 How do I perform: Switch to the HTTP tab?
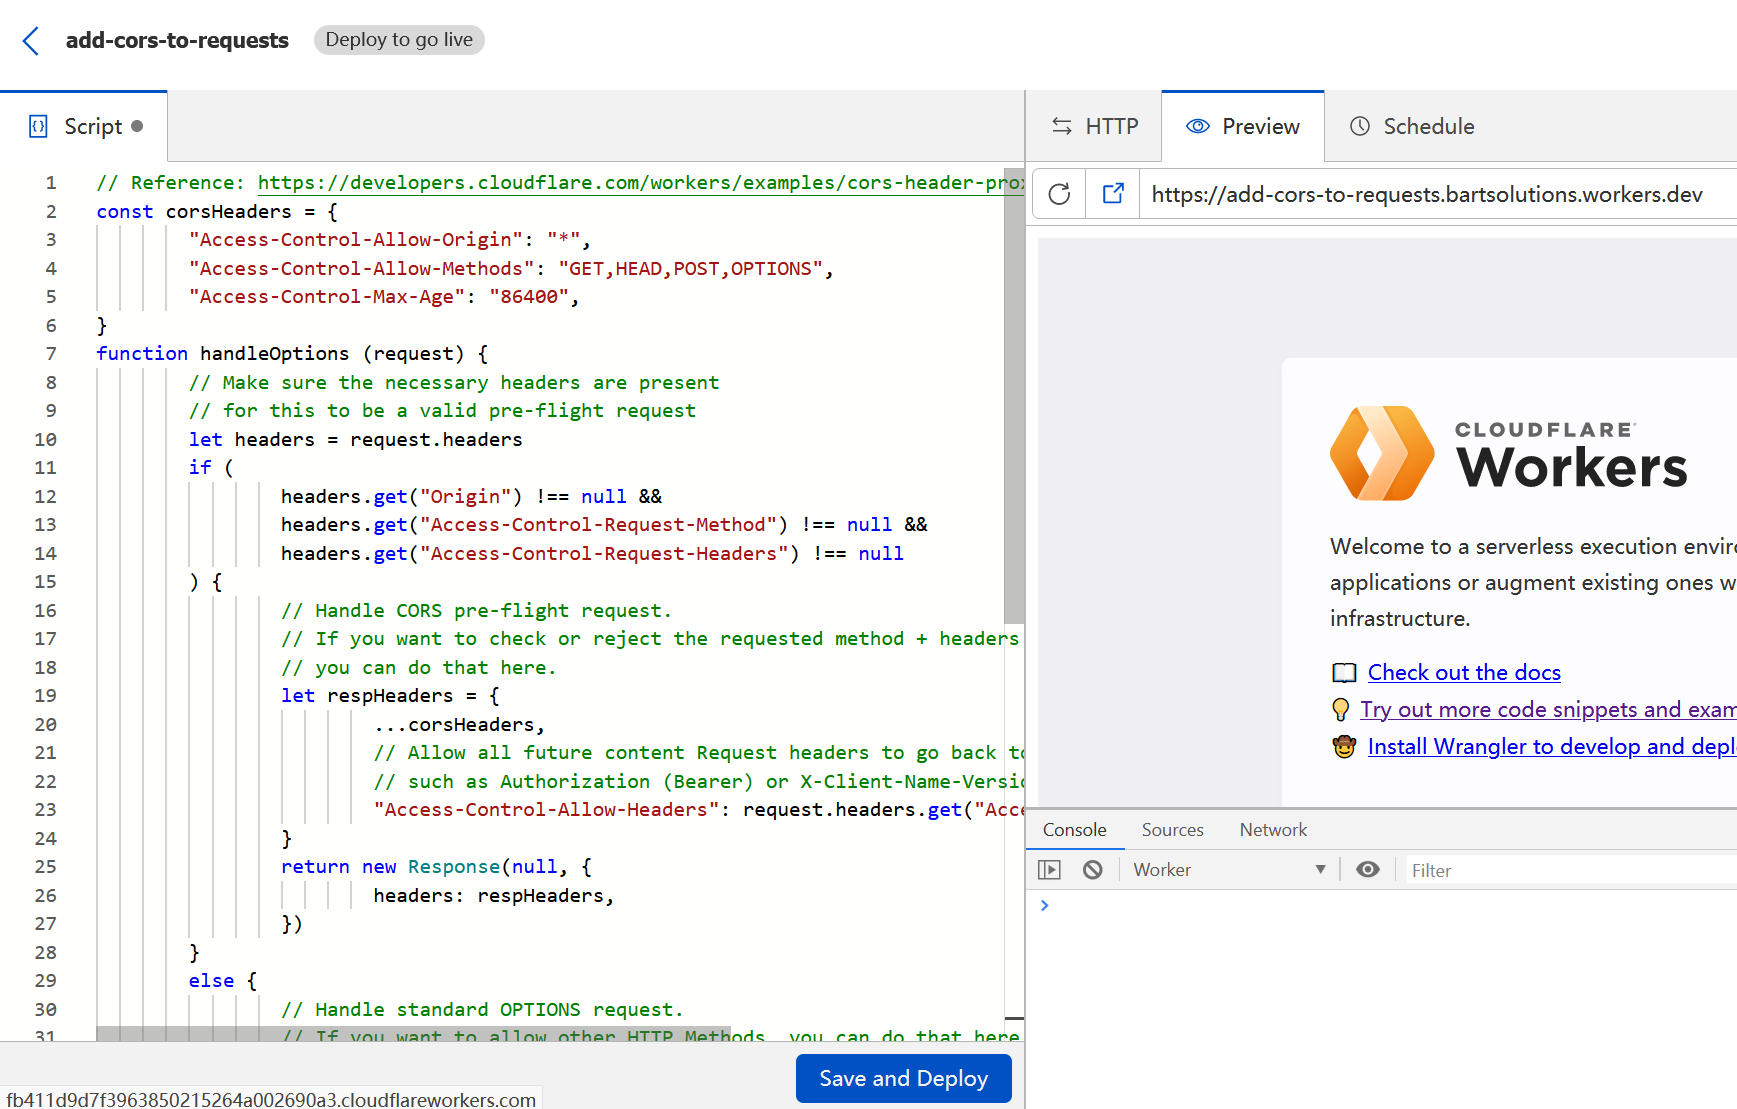coord(1094,126)
